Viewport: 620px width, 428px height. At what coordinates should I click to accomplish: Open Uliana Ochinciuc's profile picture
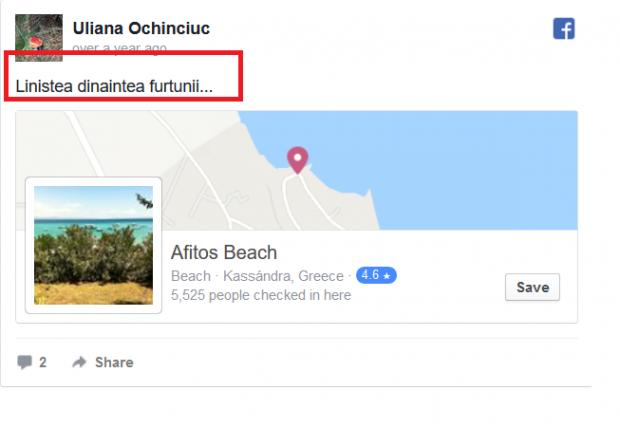pyautogui.click(x=39, y=37)
